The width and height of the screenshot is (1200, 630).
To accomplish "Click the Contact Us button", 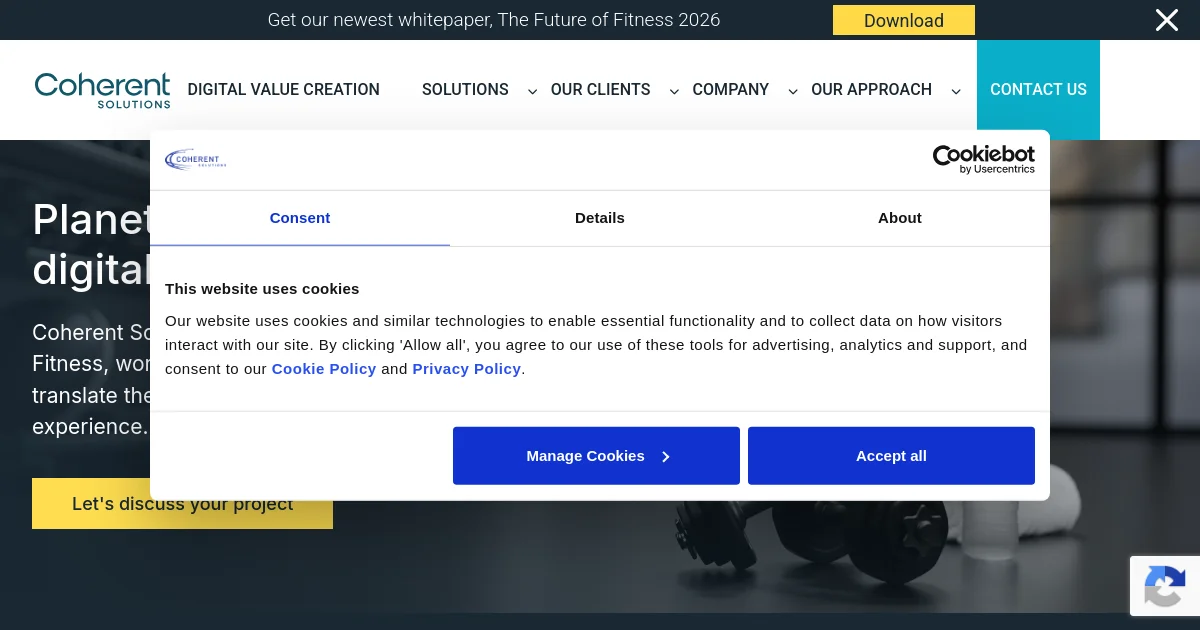I will tap(1038, 90).
